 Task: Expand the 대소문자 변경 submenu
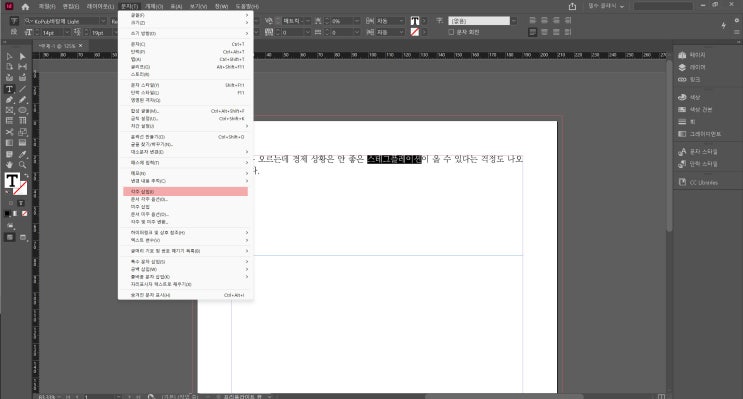(x=186, y=152)
